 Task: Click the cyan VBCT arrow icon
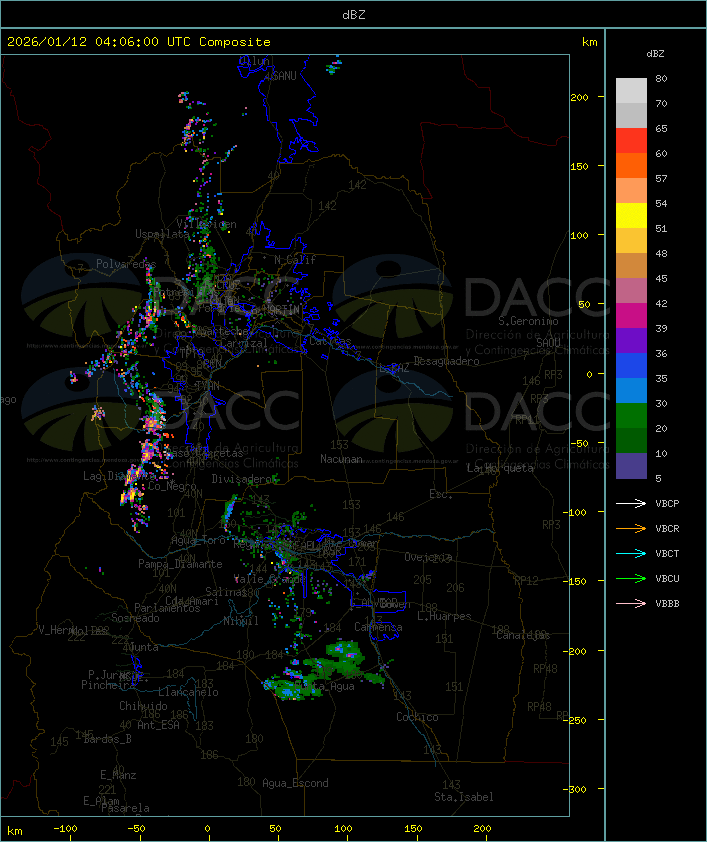[632, 553]
